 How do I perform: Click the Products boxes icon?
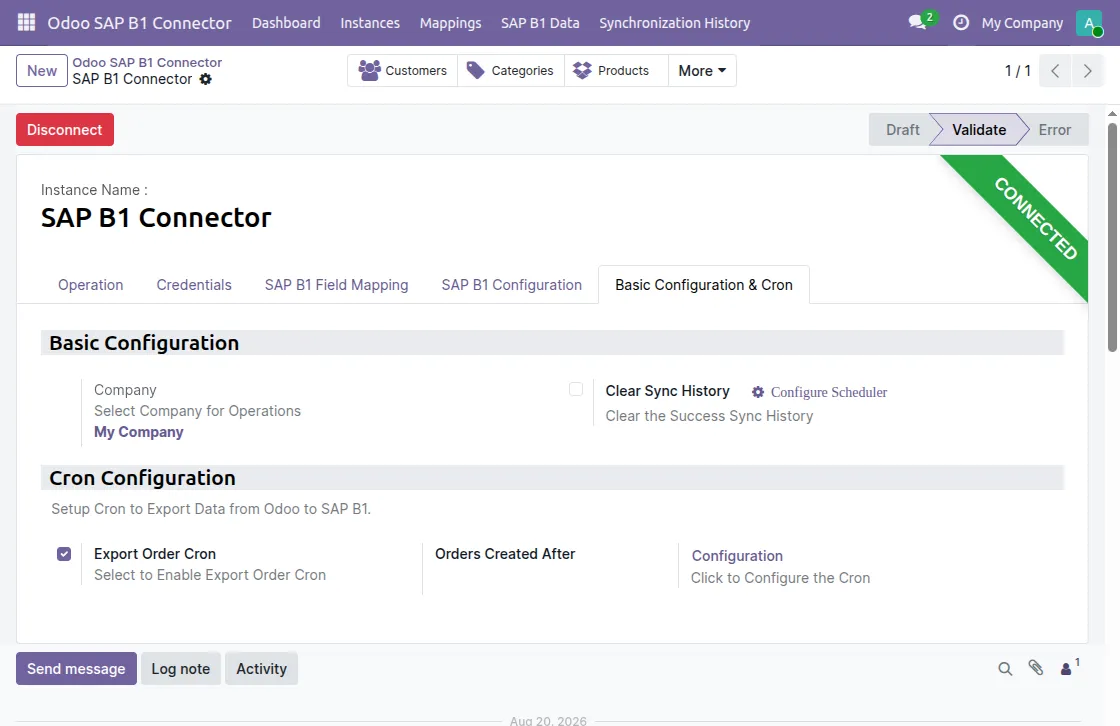click(x=583, y=70)
